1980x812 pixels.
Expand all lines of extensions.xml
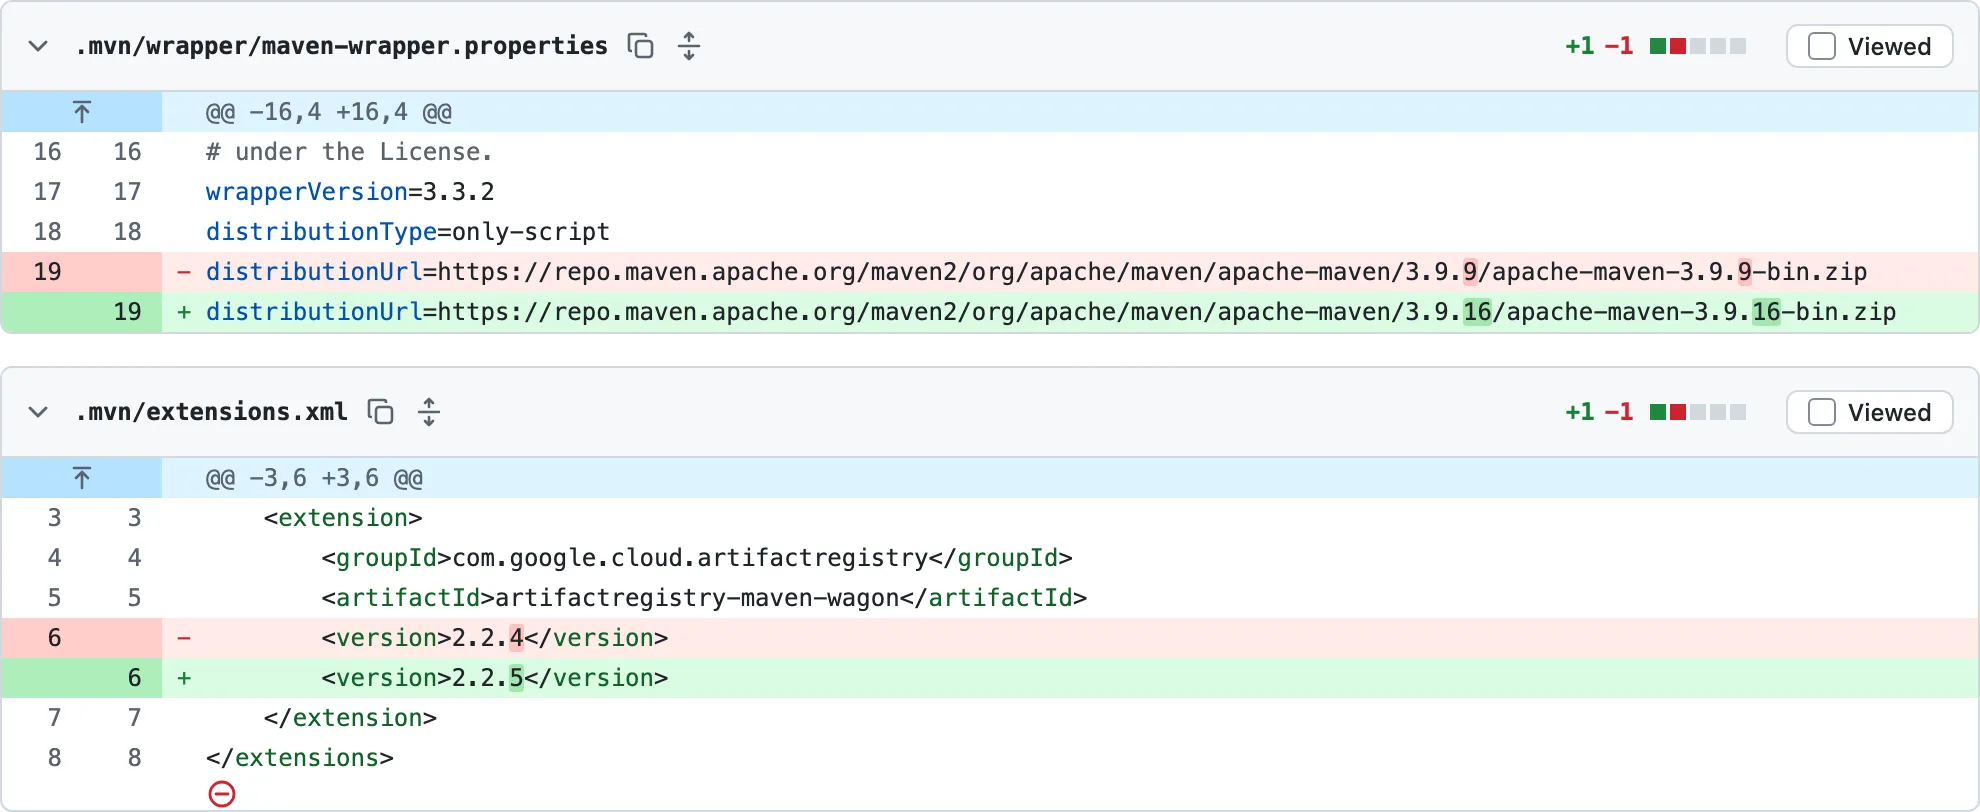(x=429, y=412)
